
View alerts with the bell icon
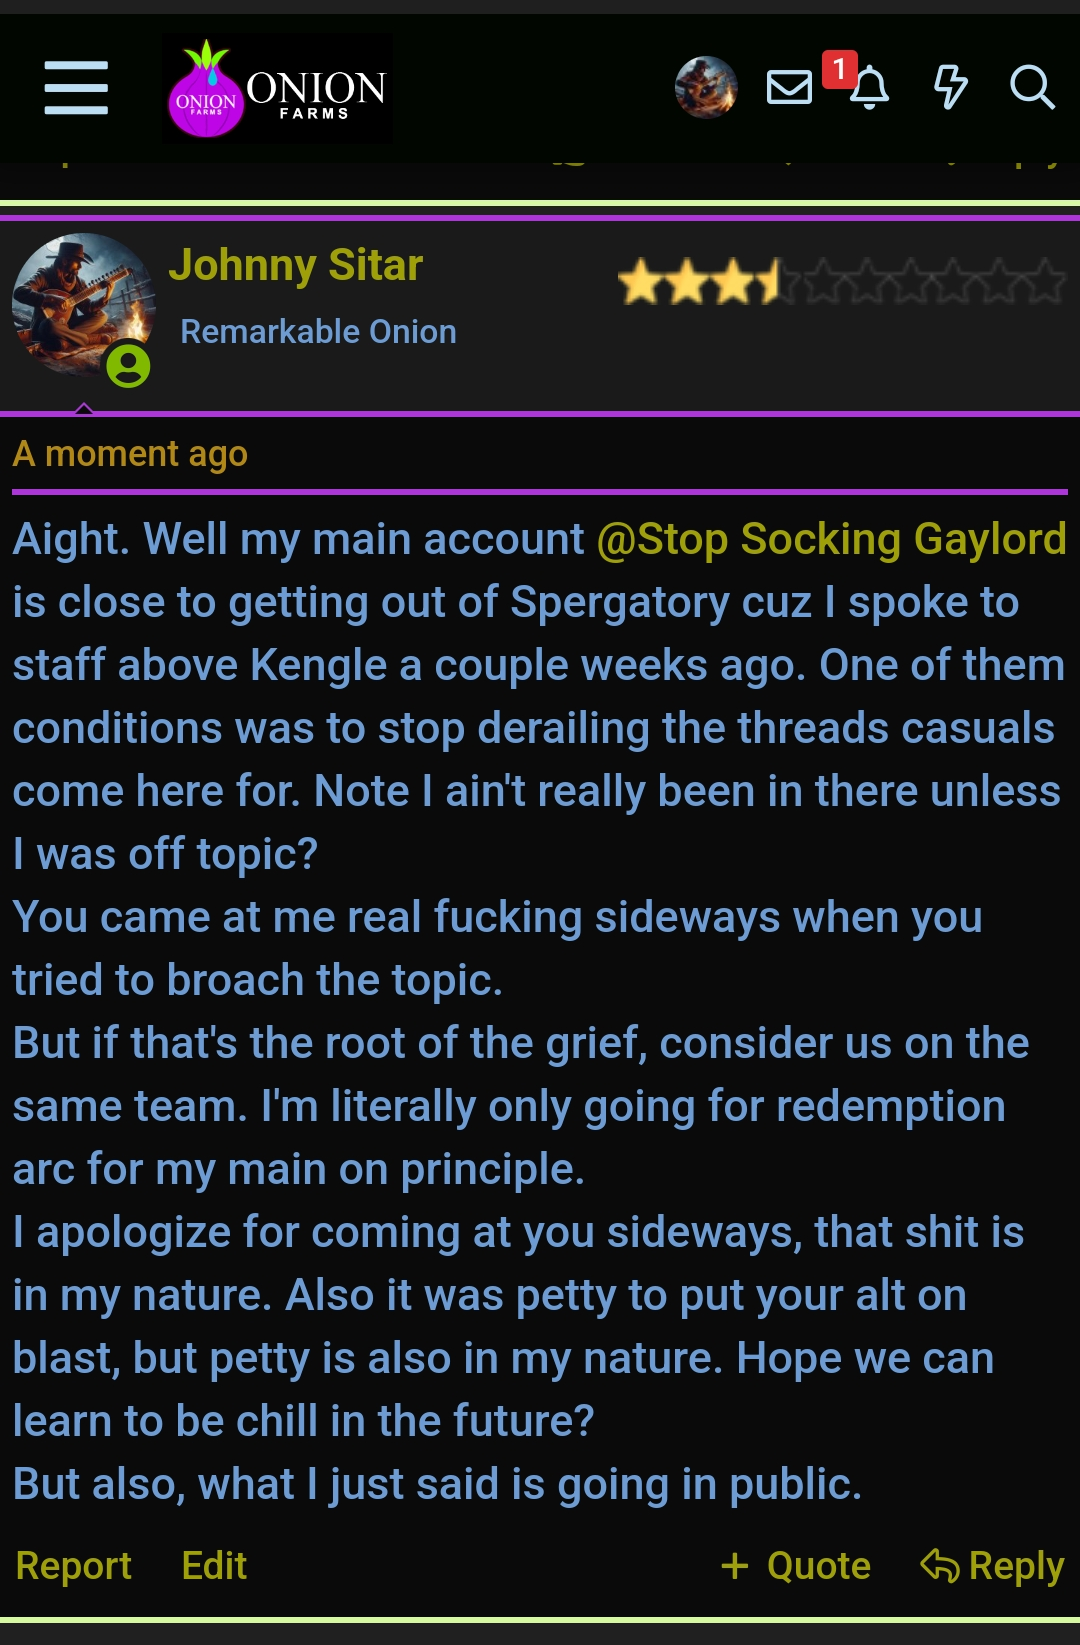(x=870, y=88)
